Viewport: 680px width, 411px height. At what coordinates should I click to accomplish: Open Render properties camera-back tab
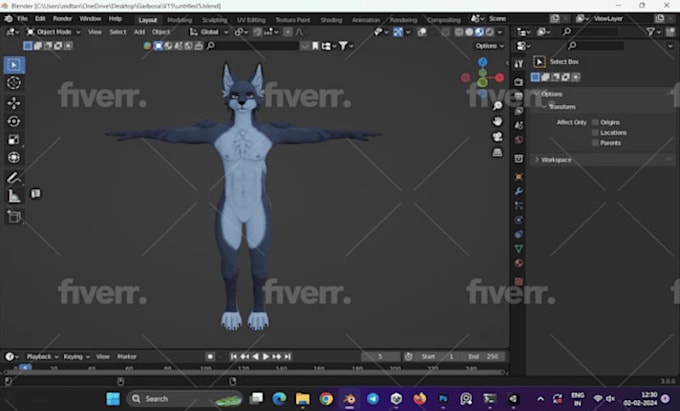pos(518,82)
